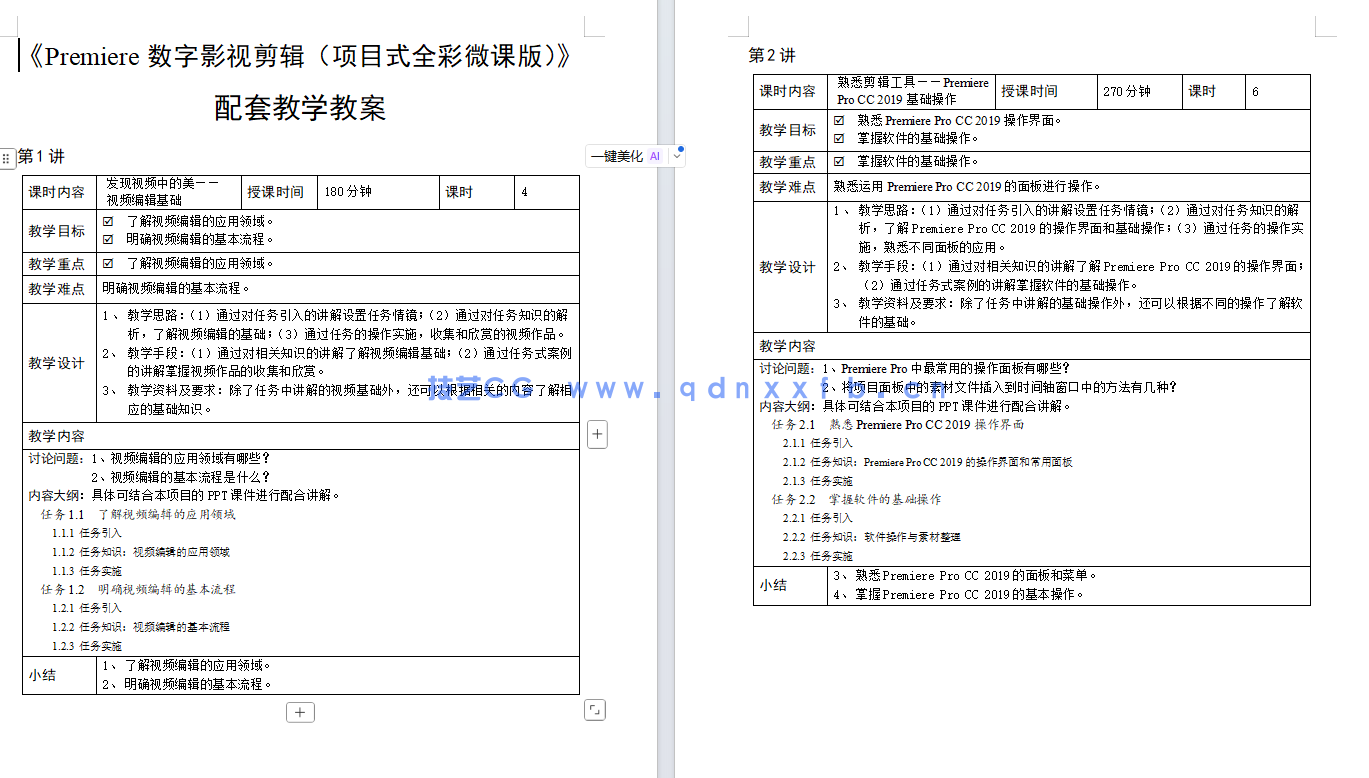Image resolution: width=1369 pixels, height=778 pixels.
Task: Click the fullscreen expand icon under page one
Action: [x=595, y=709]
